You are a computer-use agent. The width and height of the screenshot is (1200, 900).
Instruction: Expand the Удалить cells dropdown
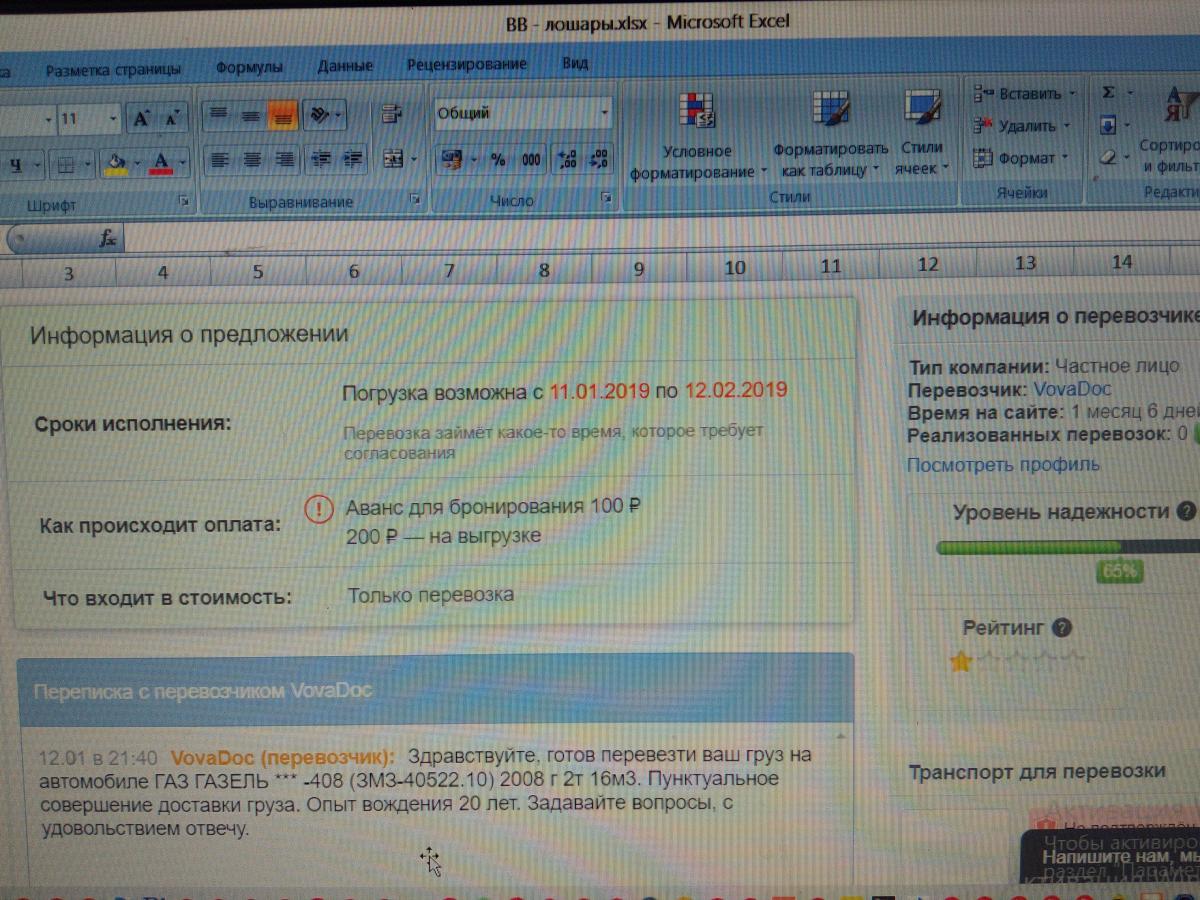(x=1066, y=126)
